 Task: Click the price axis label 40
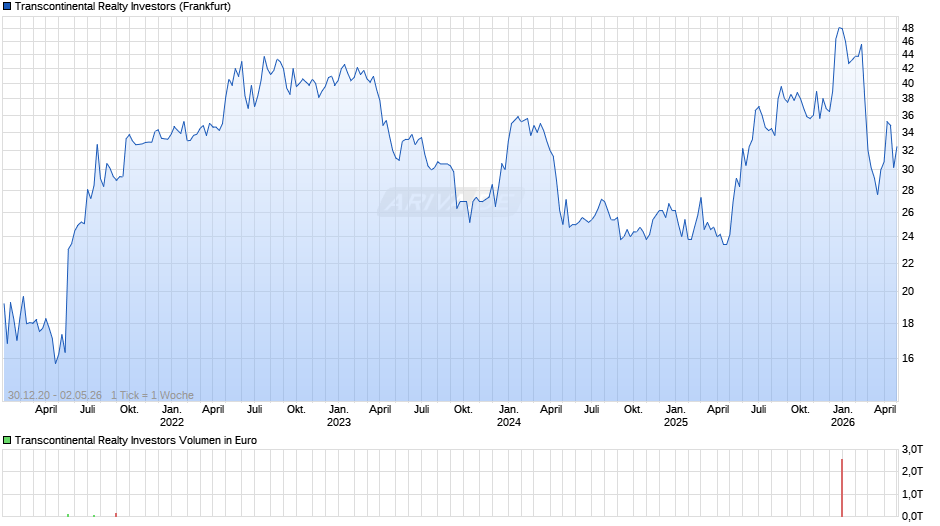coord(908,83)
